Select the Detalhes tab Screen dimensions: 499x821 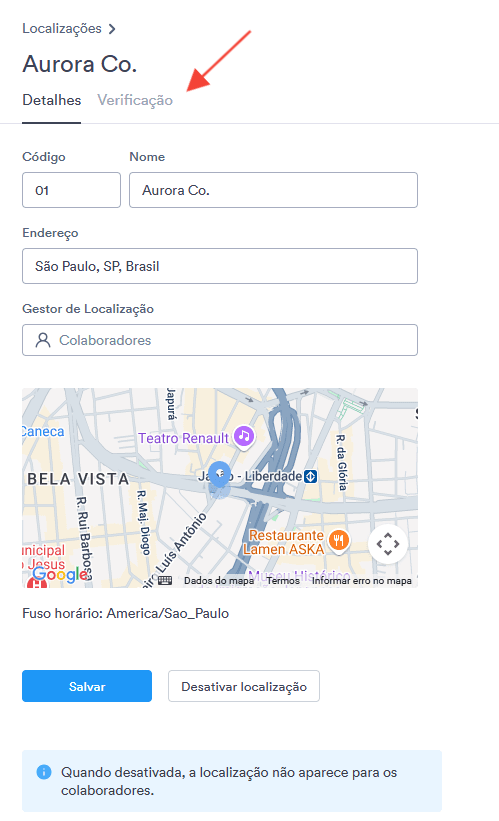pos(51,100)
